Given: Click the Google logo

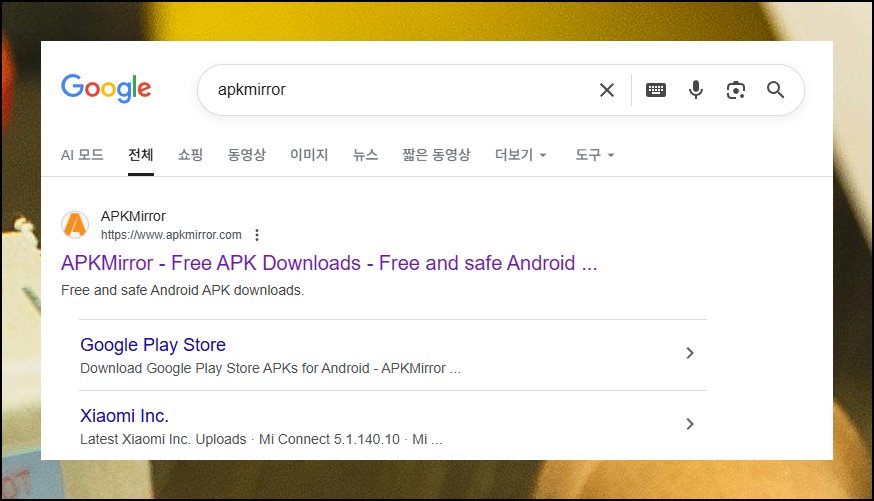Looking at the screenshot, I should pyautogui.click(x=106, y=88).
